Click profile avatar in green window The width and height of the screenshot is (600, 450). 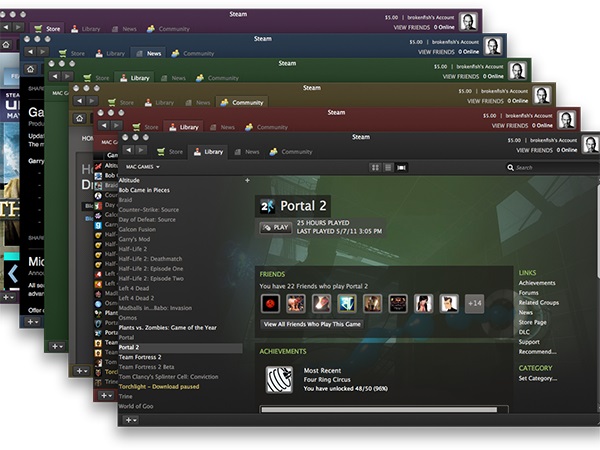pyautogui.click(x=517, y=70)
